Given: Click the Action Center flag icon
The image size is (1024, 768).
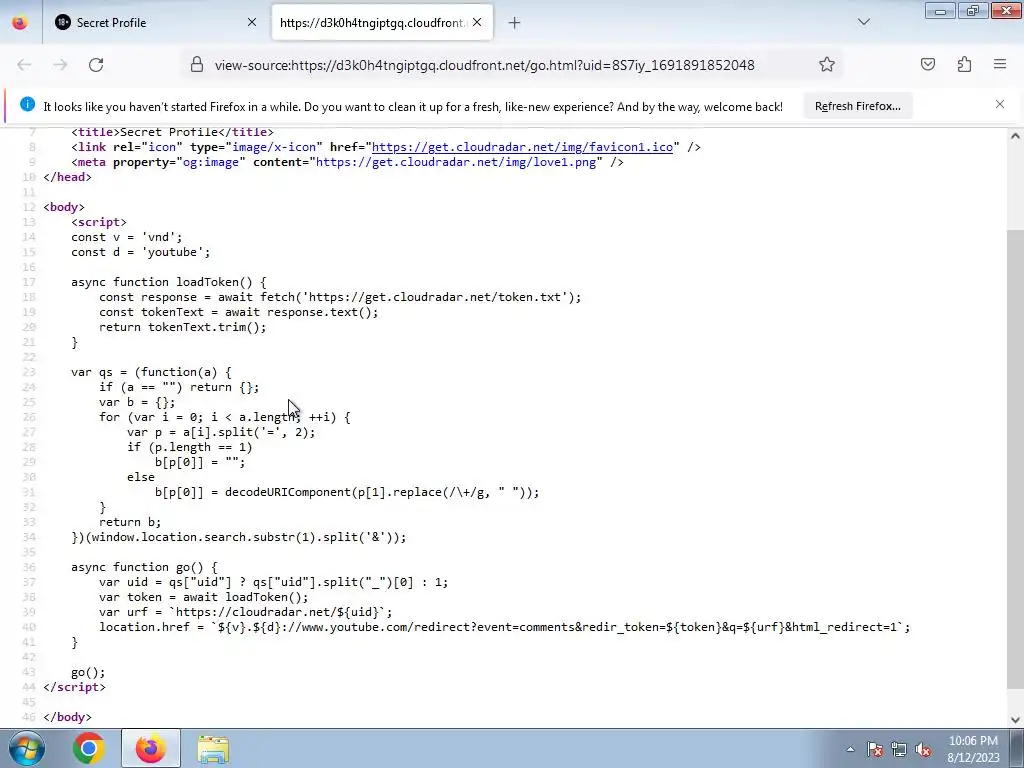Looking at the screenshot, I should pyautogui.click(x=874, y=750).
